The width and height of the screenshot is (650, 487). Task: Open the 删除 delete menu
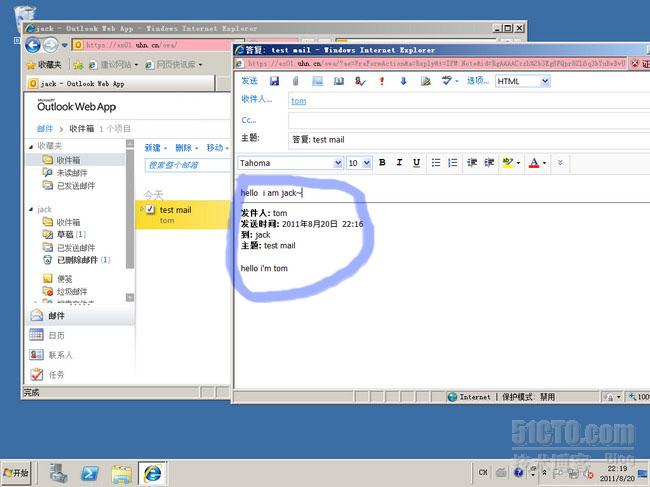187,148
